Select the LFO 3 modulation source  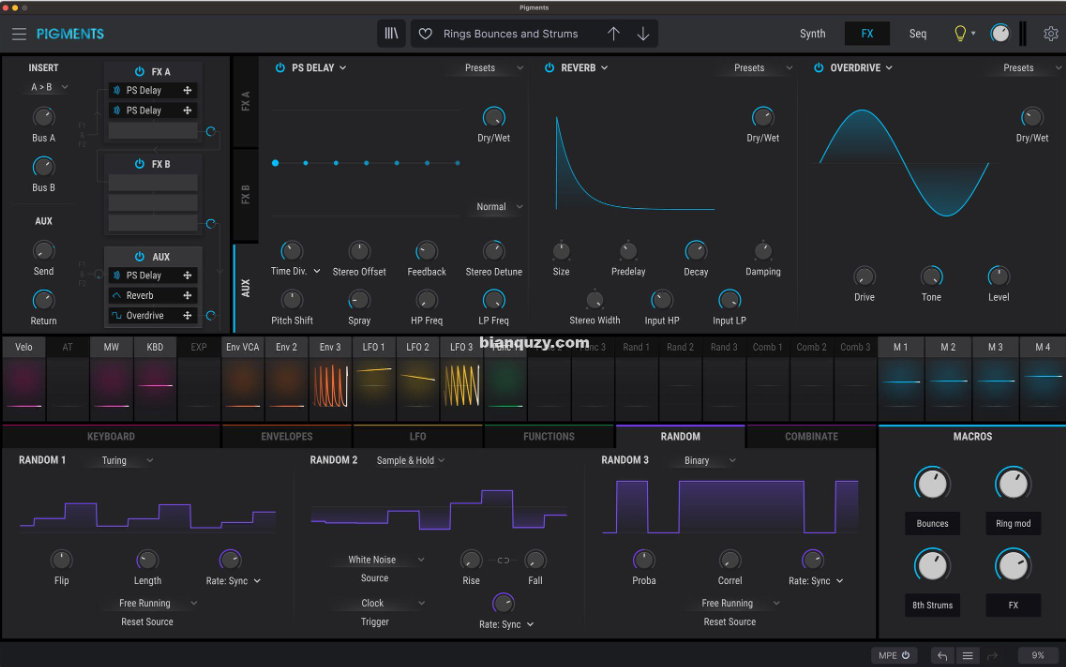tap(461, 347)
